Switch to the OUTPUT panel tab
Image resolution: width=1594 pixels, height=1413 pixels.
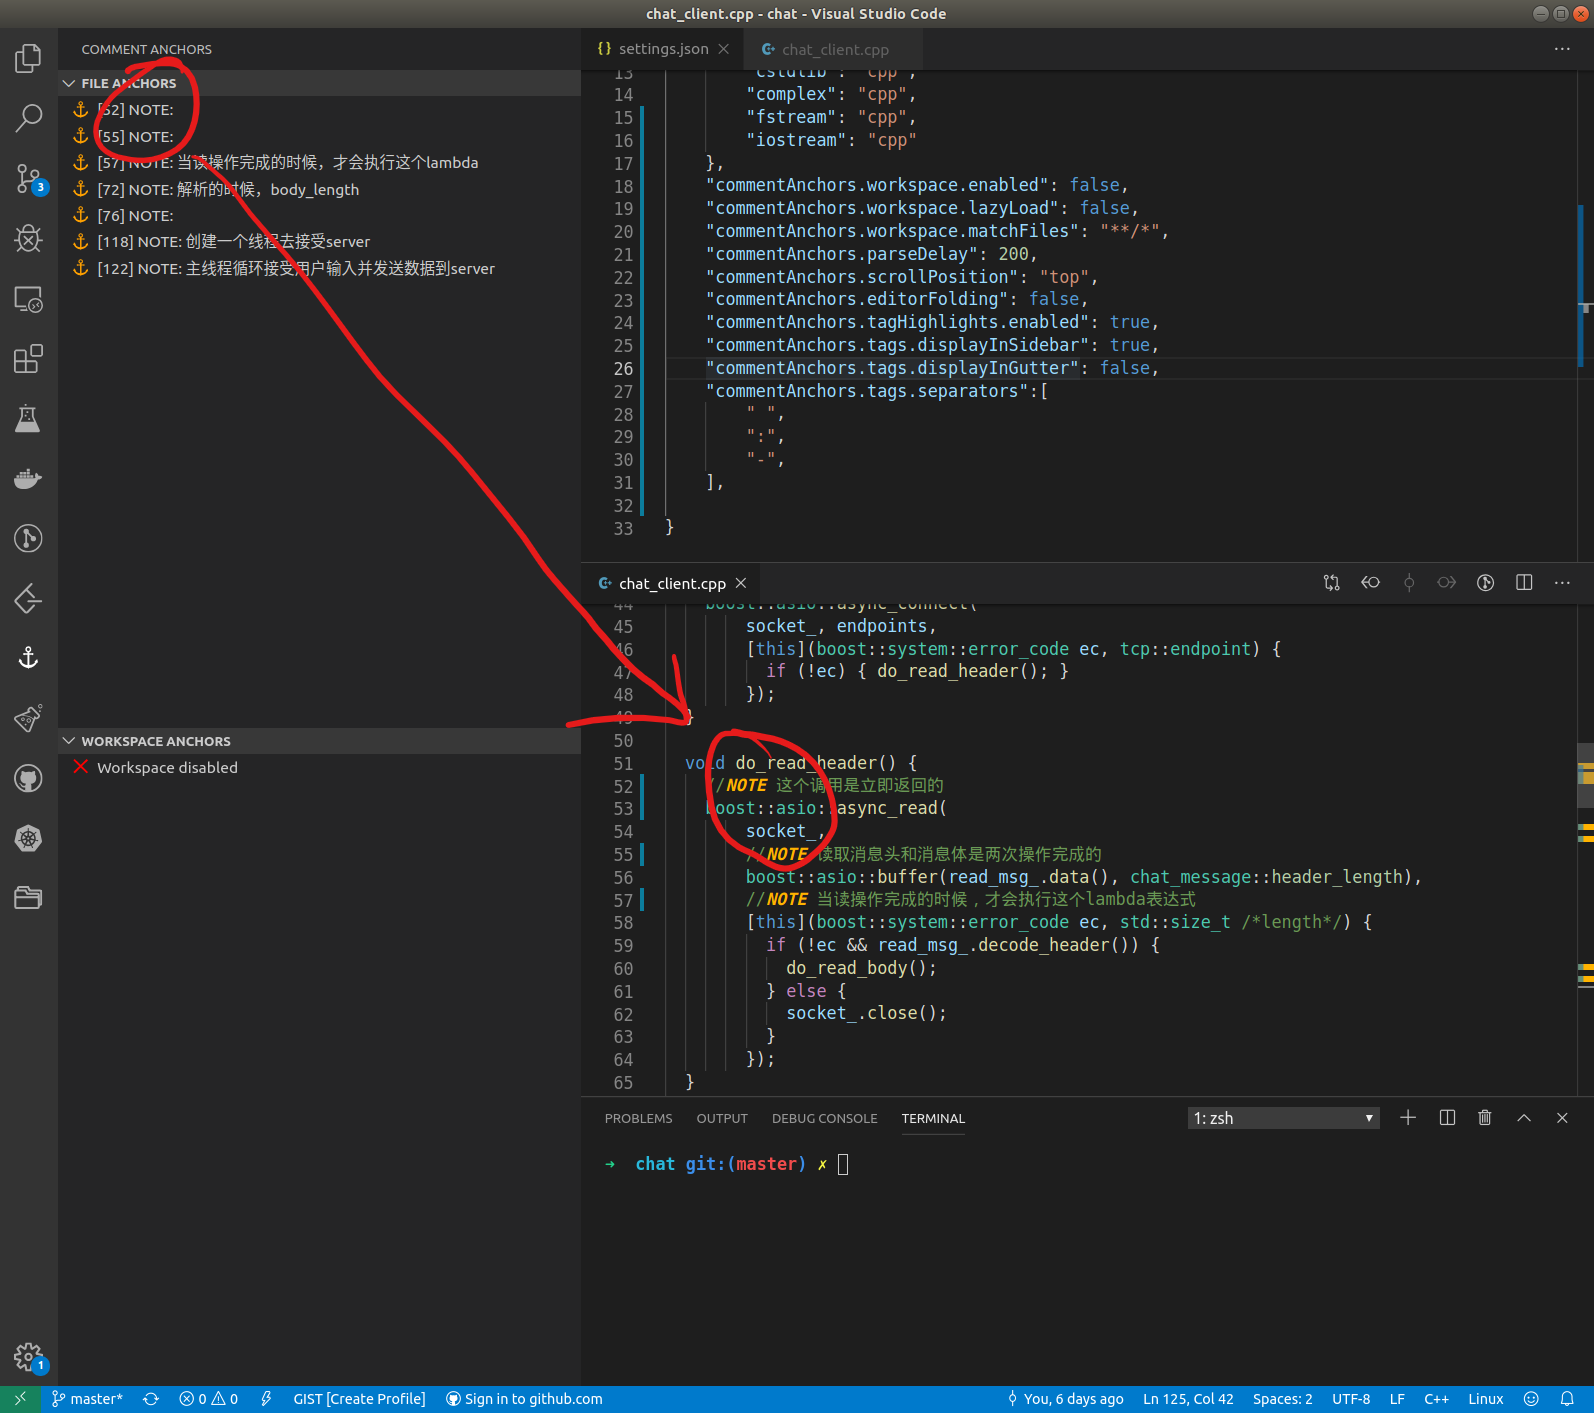pyautogui.click(x=722, y=1118)
